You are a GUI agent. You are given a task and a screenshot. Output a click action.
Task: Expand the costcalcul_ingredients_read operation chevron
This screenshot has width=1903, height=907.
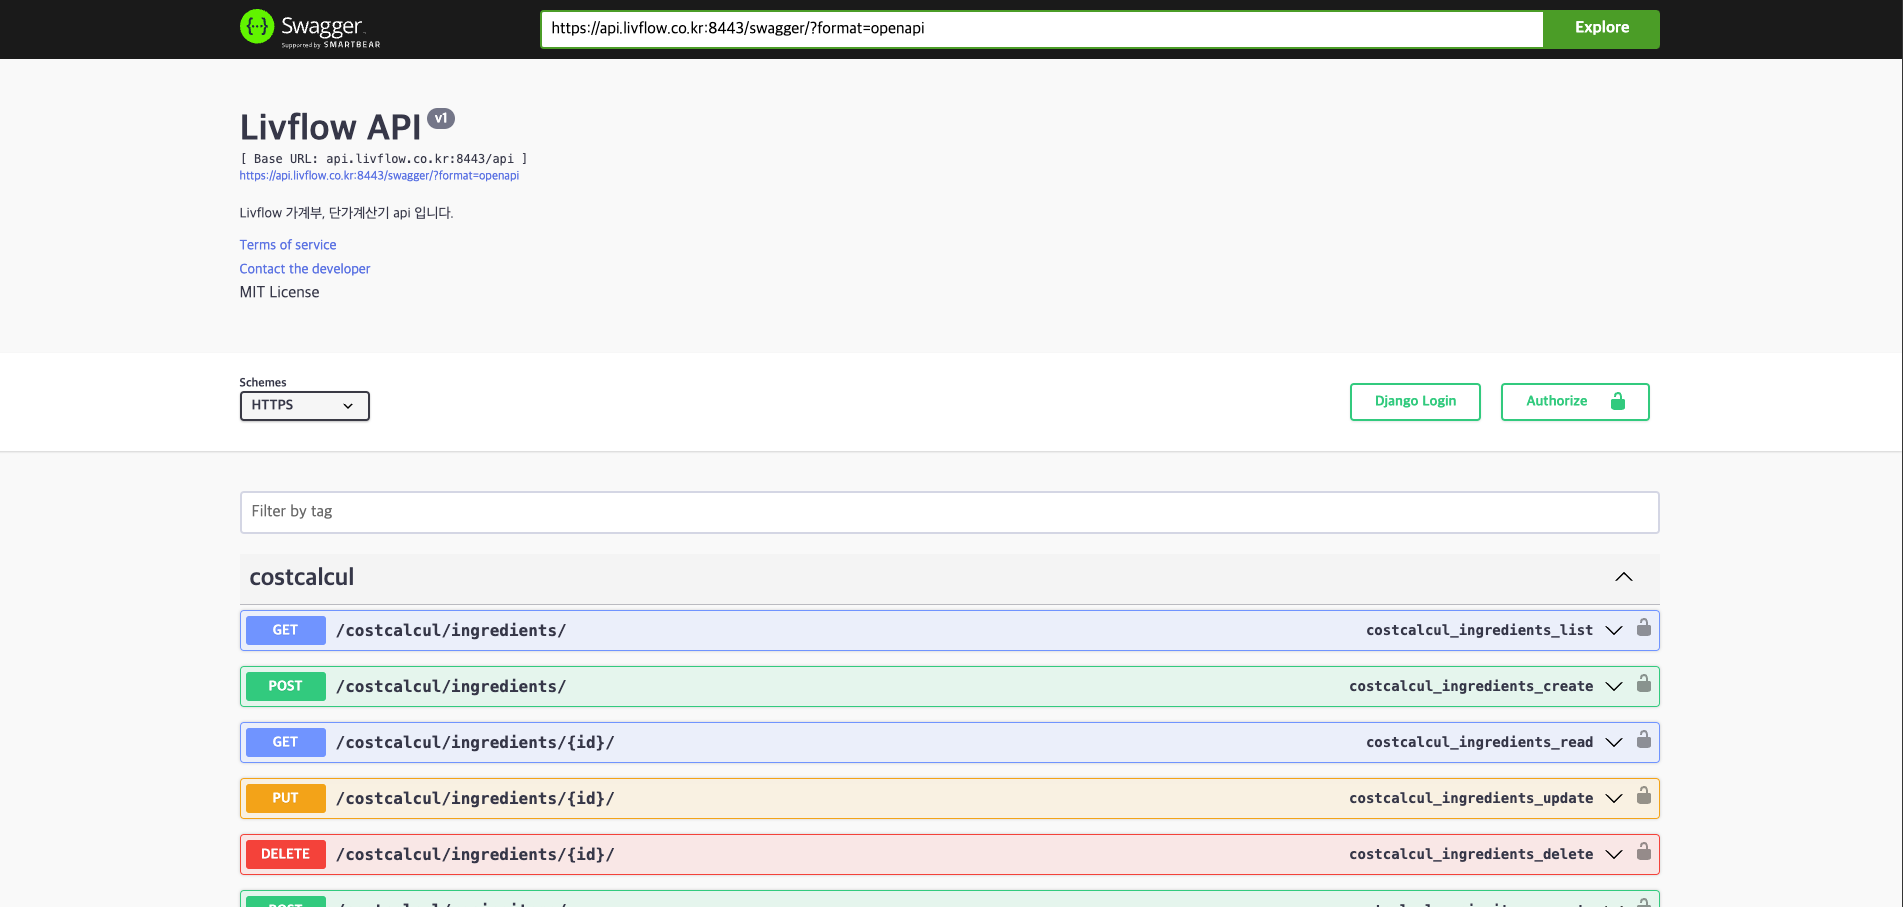coord(1614,742)
